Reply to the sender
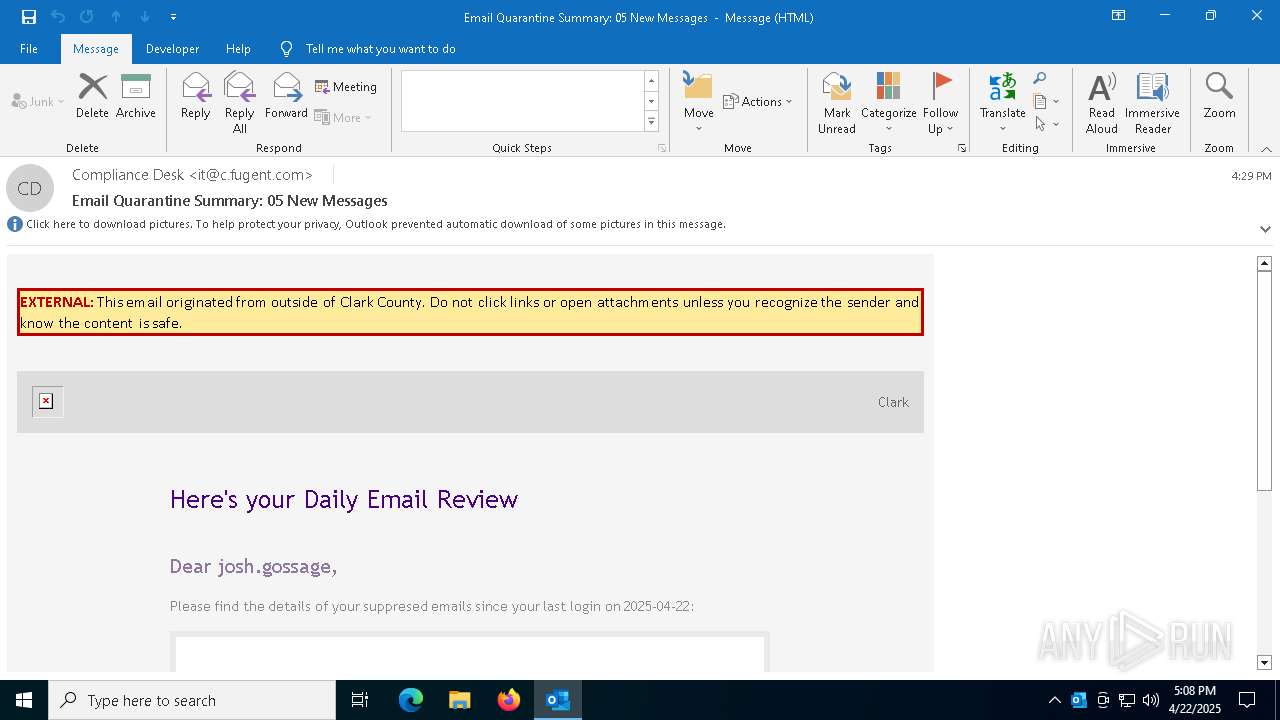Viewport: 1280px width, 720px height. (196, 96)
